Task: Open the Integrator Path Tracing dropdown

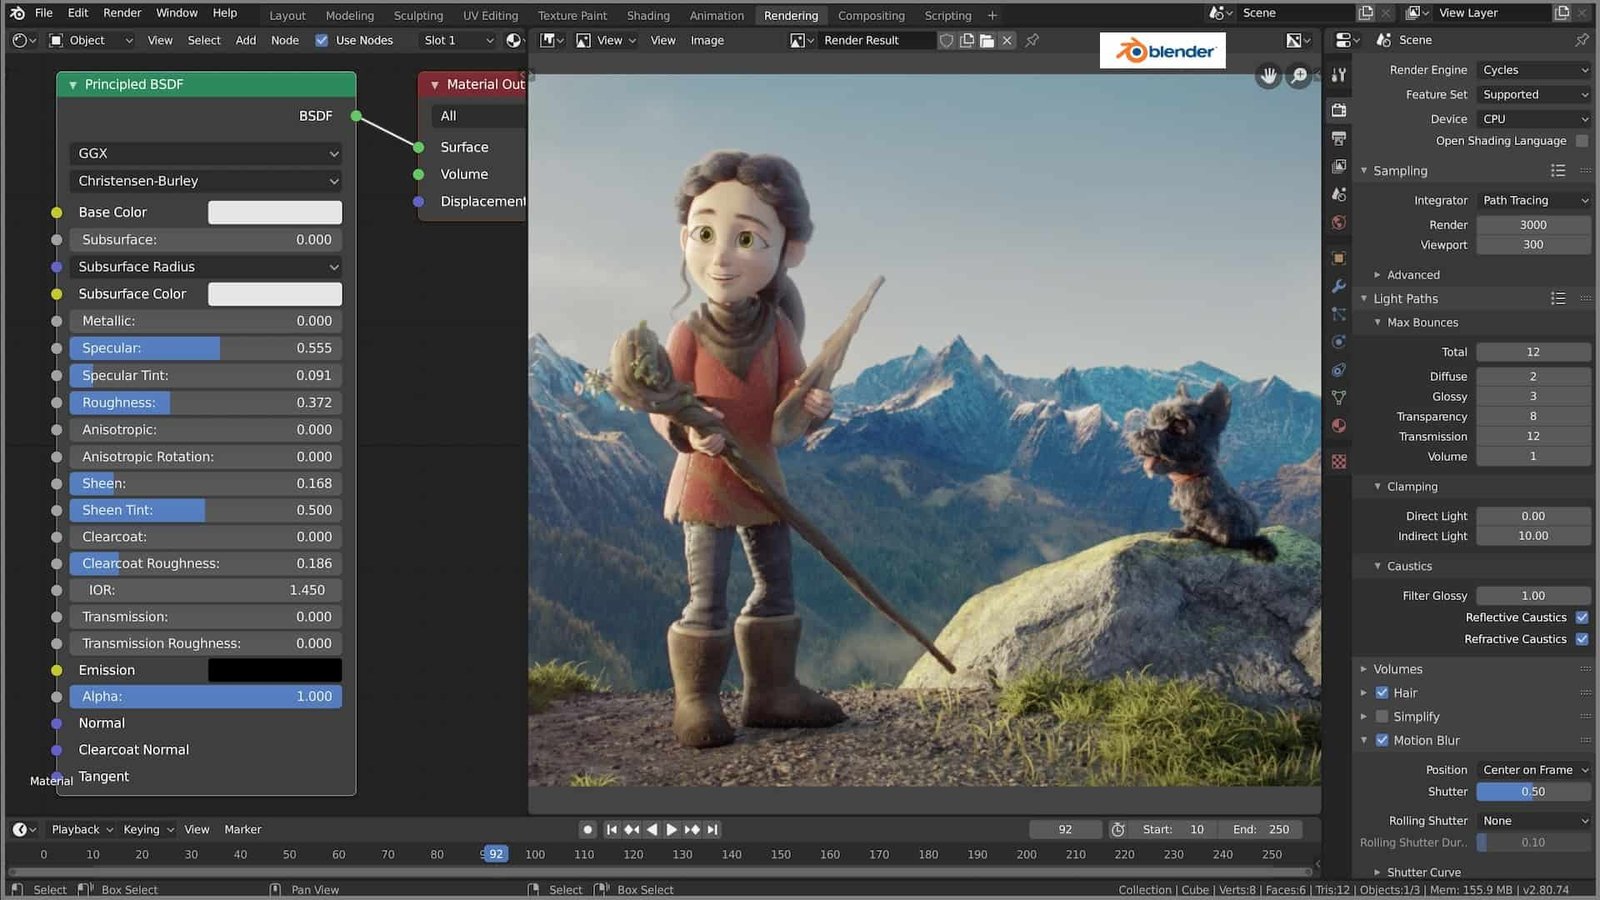Action: point(1534,201)
